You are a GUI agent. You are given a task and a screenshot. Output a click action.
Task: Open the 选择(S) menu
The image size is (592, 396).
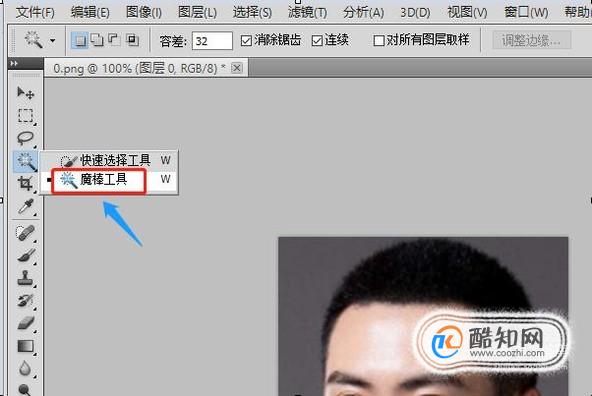[x=252, y=13]
